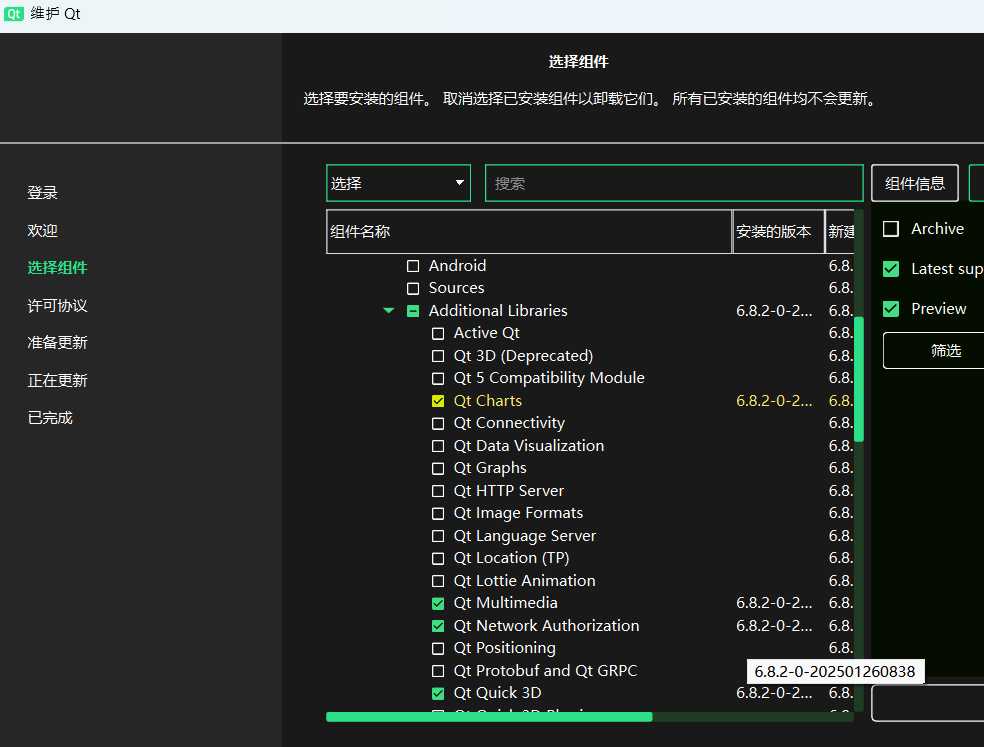Check the Qt 5 Compatibility Module checkbox
984x747 pixels.
click(438, 379)
